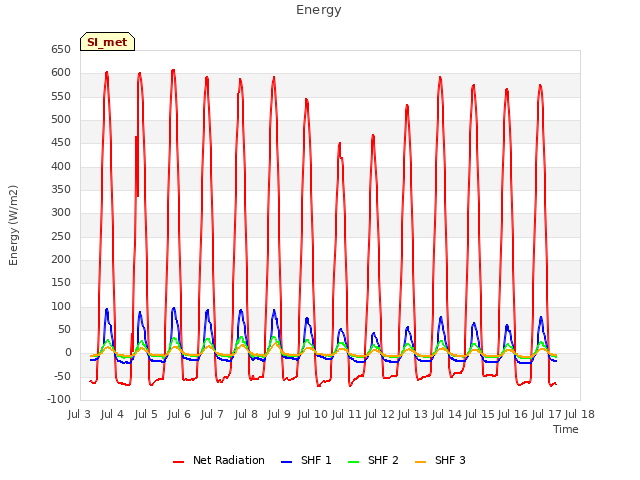Click the 550 y-axis tick label
640x480 pixels.
pyautogui.click(x=61, y=96)
